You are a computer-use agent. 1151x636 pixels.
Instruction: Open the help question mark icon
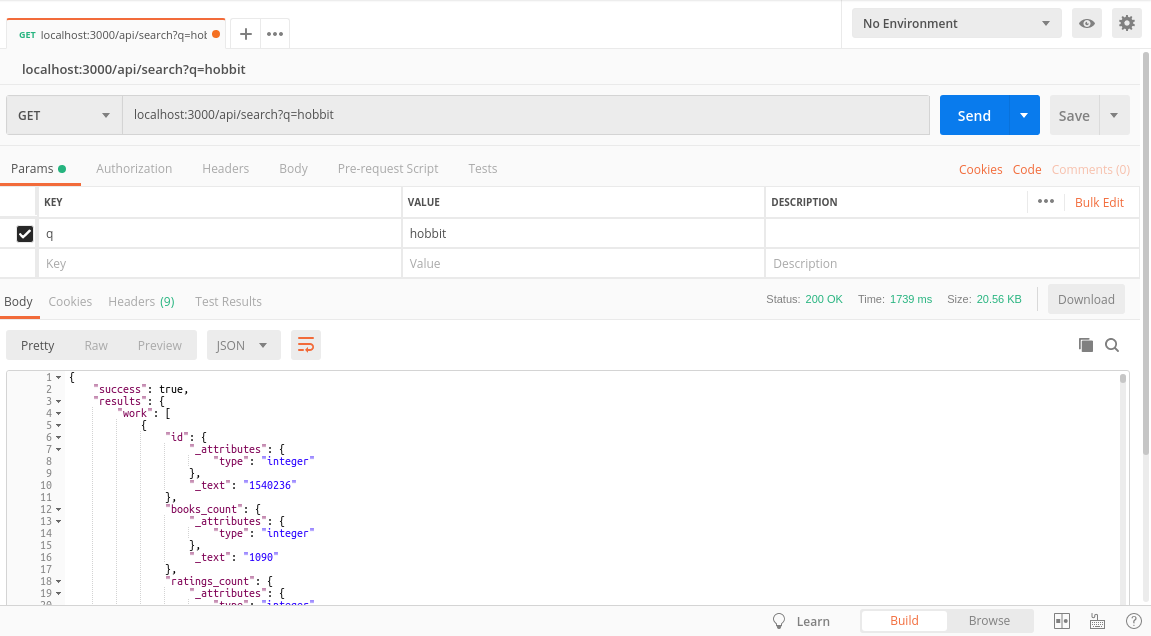click(1133, 621)
